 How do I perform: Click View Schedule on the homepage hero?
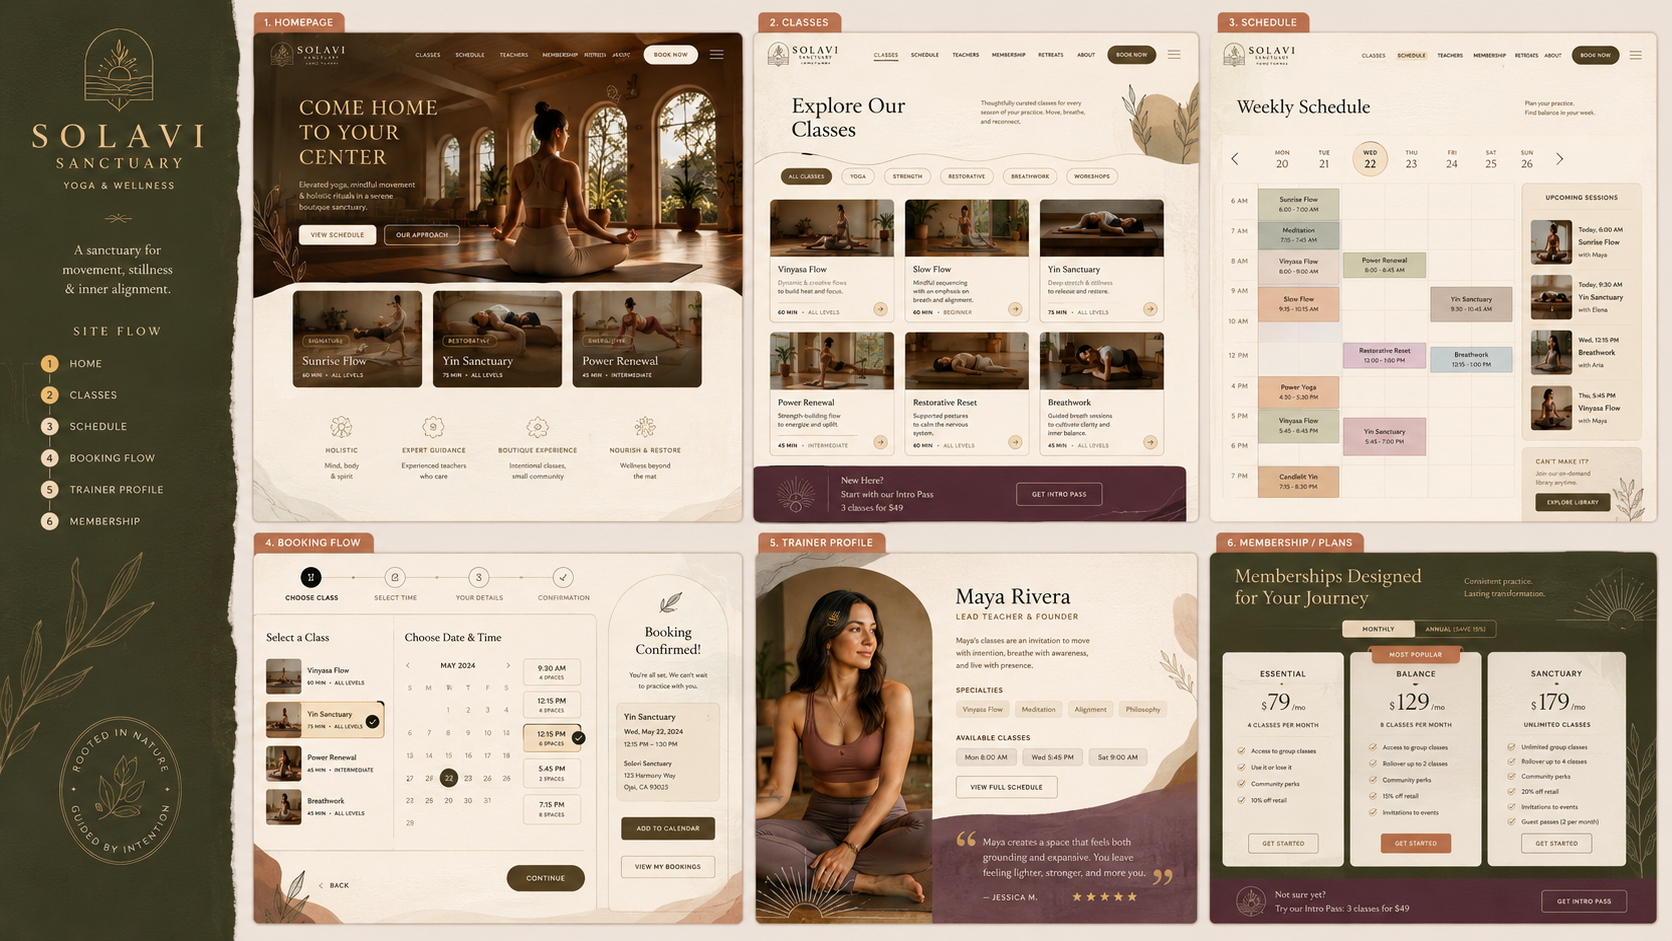338,235
